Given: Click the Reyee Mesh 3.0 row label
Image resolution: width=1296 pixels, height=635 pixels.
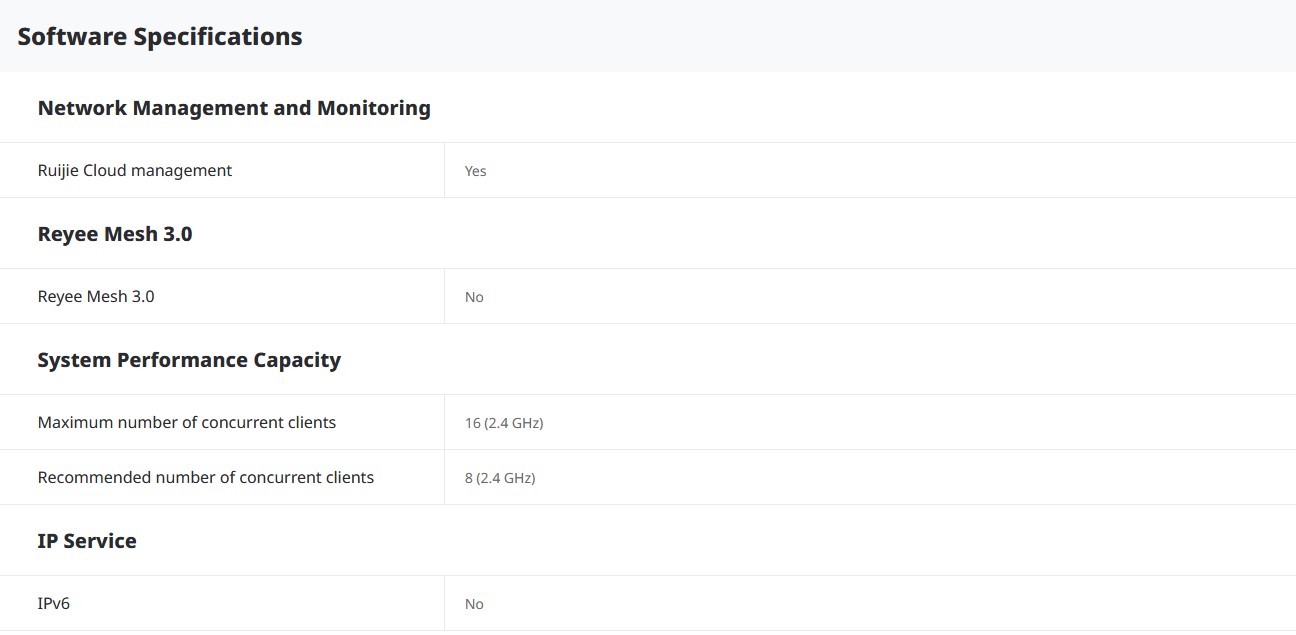Looking at the screenshot, I should click(96, 297).
